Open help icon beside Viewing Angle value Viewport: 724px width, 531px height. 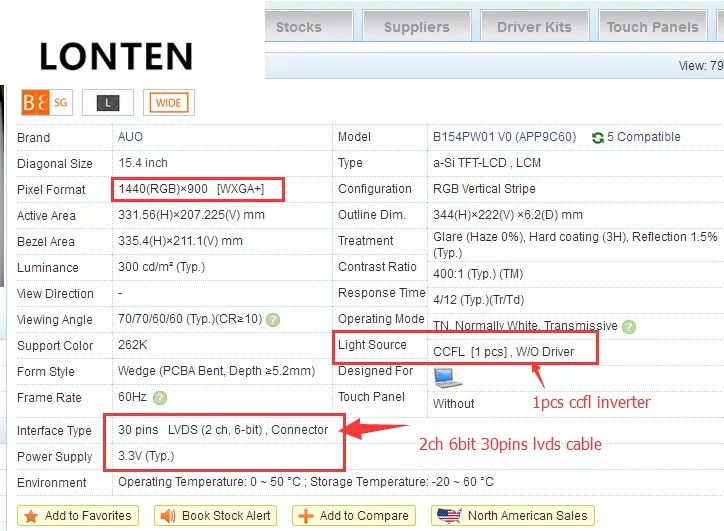pyautogui.click(x=272, y=320)
